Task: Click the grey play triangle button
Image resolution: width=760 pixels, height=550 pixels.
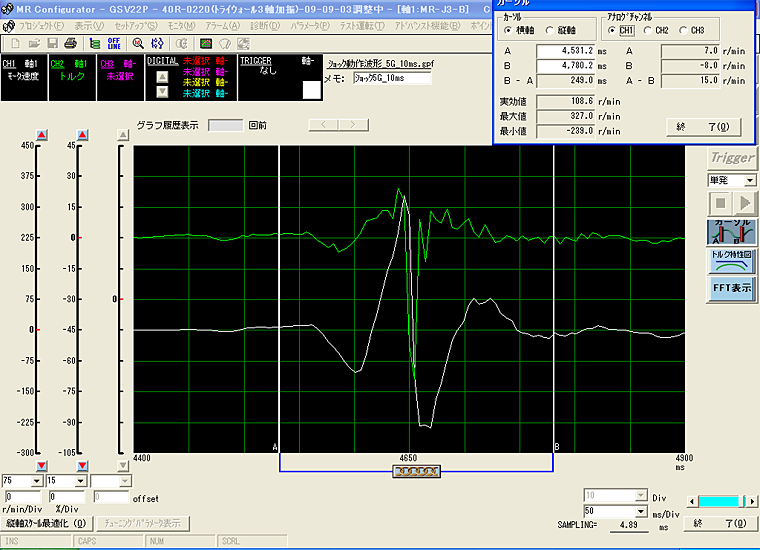Action: pos(744,203)
